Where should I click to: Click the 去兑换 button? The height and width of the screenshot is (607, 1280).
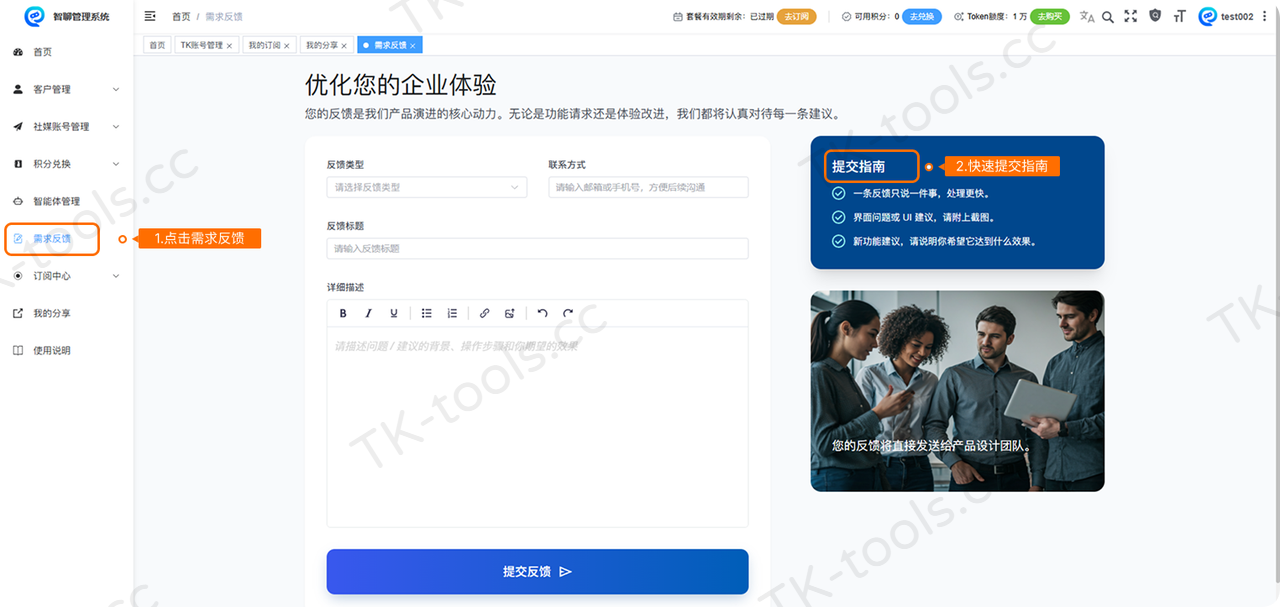pos(922,17)
